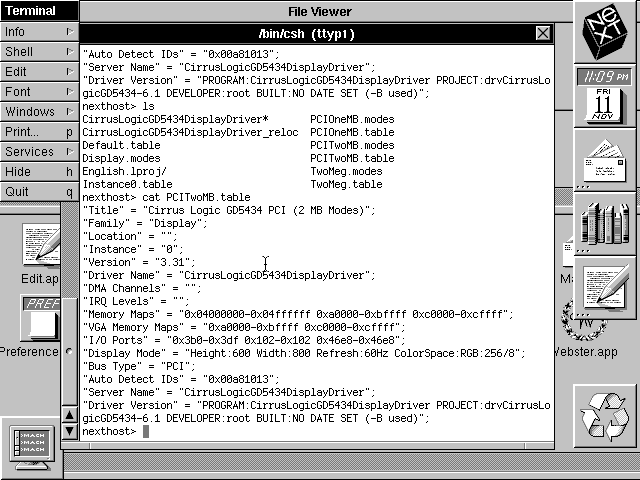Screen dimensions: 640x480
Task: Click the "I/O Ports" line text
Action: [x=244, y=340]
